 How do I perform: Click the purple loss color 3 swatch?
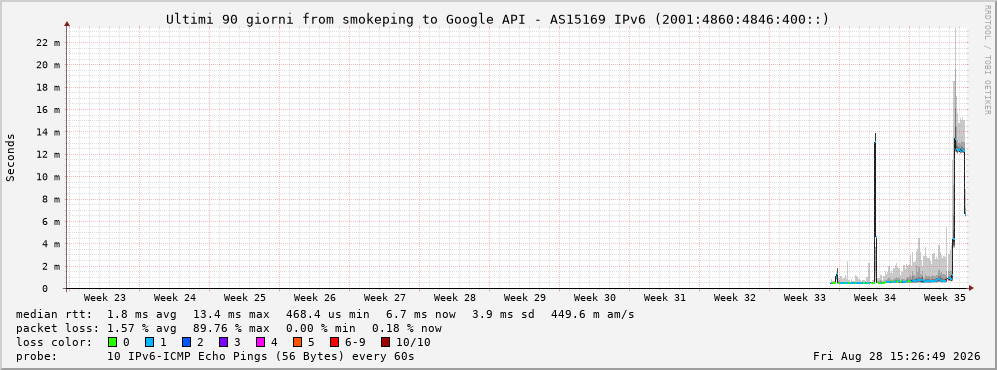[x=223, y=342]
